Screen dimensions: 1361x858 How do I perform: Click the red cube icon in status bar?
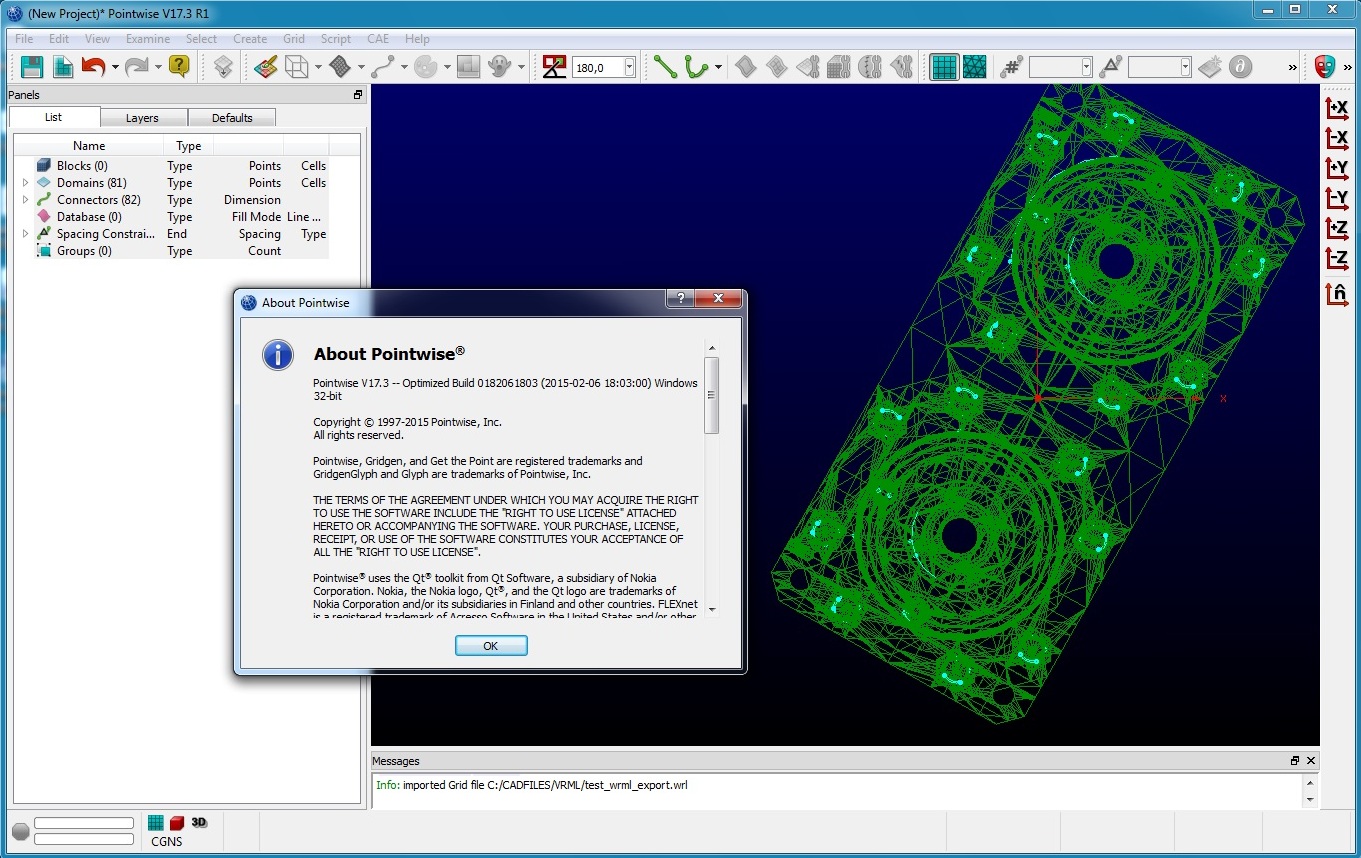(x=177, y=823)
